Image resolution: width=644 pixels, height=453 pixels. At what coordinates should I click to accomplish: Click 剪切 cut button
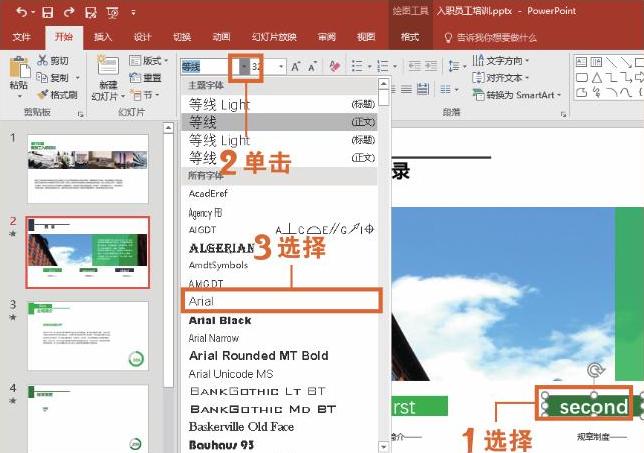pos(53,60)
